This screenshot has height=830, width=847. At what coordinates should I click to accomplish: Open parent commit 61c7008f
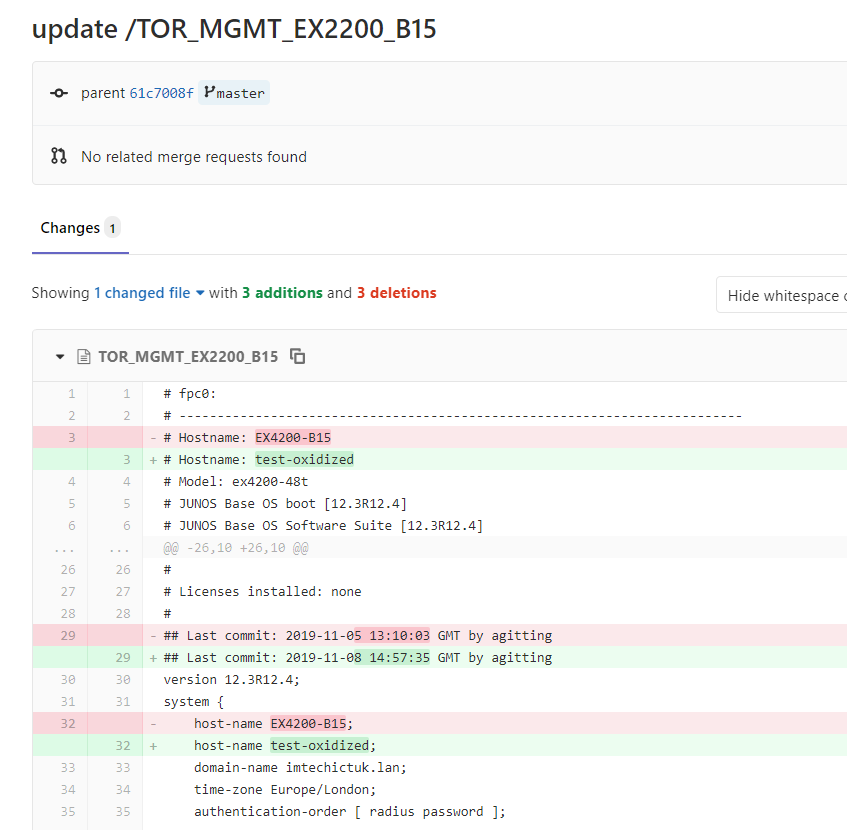[x=161, y=93]
